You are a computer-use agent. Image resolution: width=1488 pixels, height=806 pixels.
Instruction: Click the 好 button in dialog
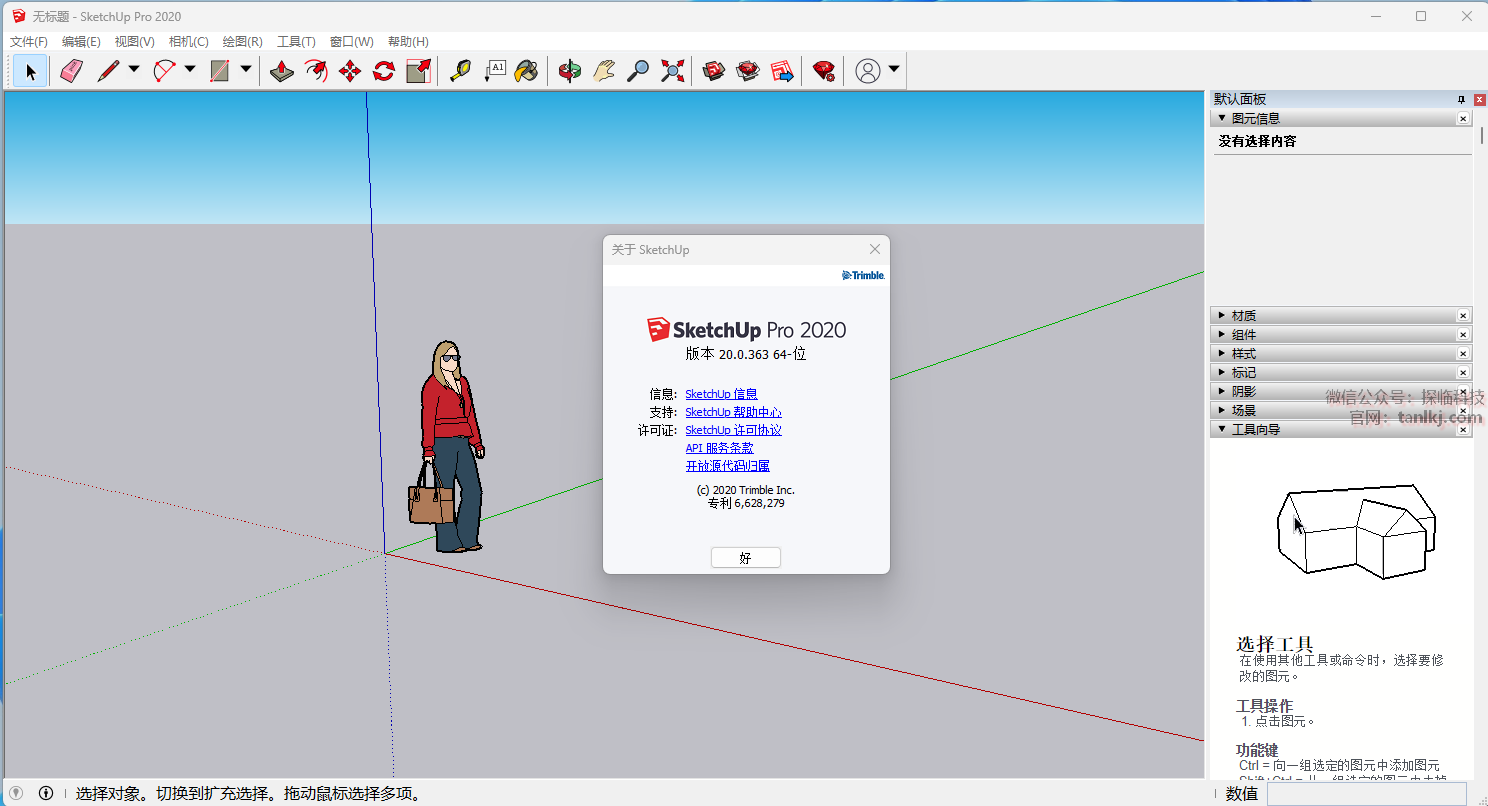click(745, 558)
